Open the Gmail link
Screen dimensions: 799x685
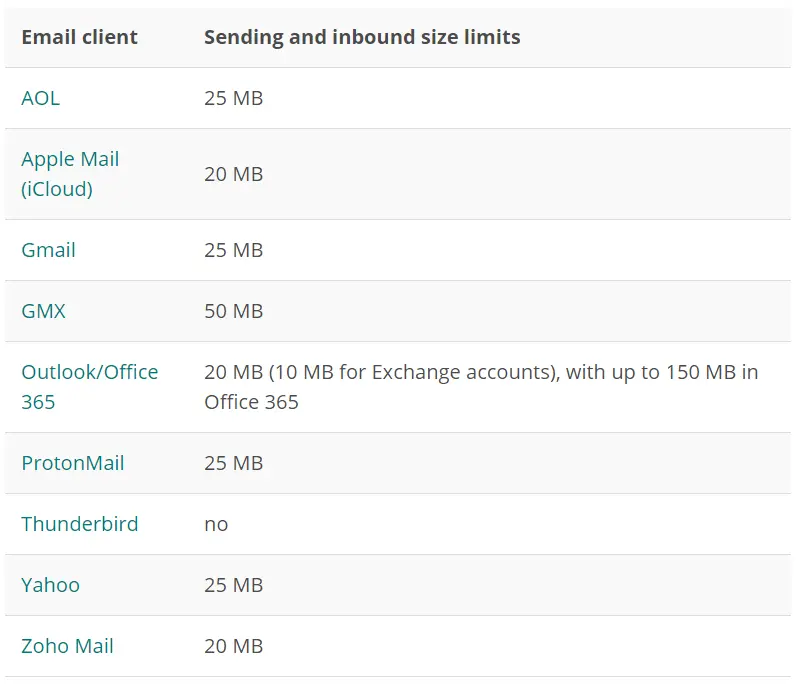[48, 250]
